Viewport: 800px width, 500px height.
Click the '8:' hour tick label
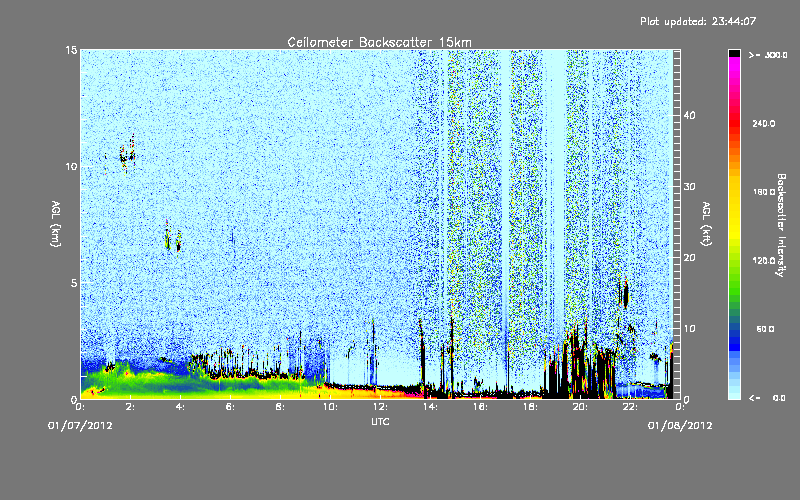click(280, 407)
